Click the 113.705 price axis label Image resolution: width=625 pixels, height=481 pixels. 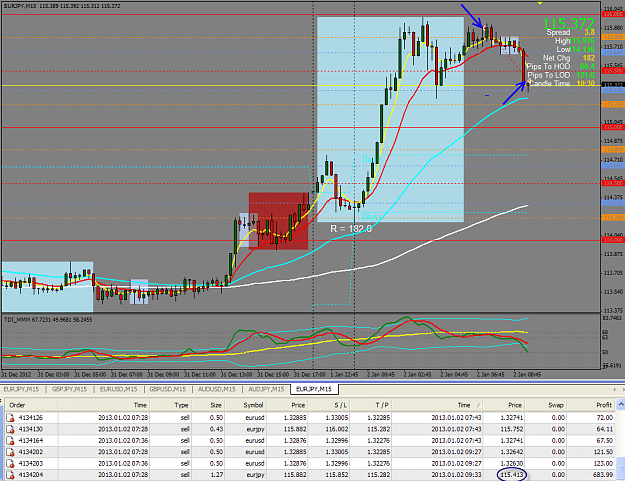point(613,273)
